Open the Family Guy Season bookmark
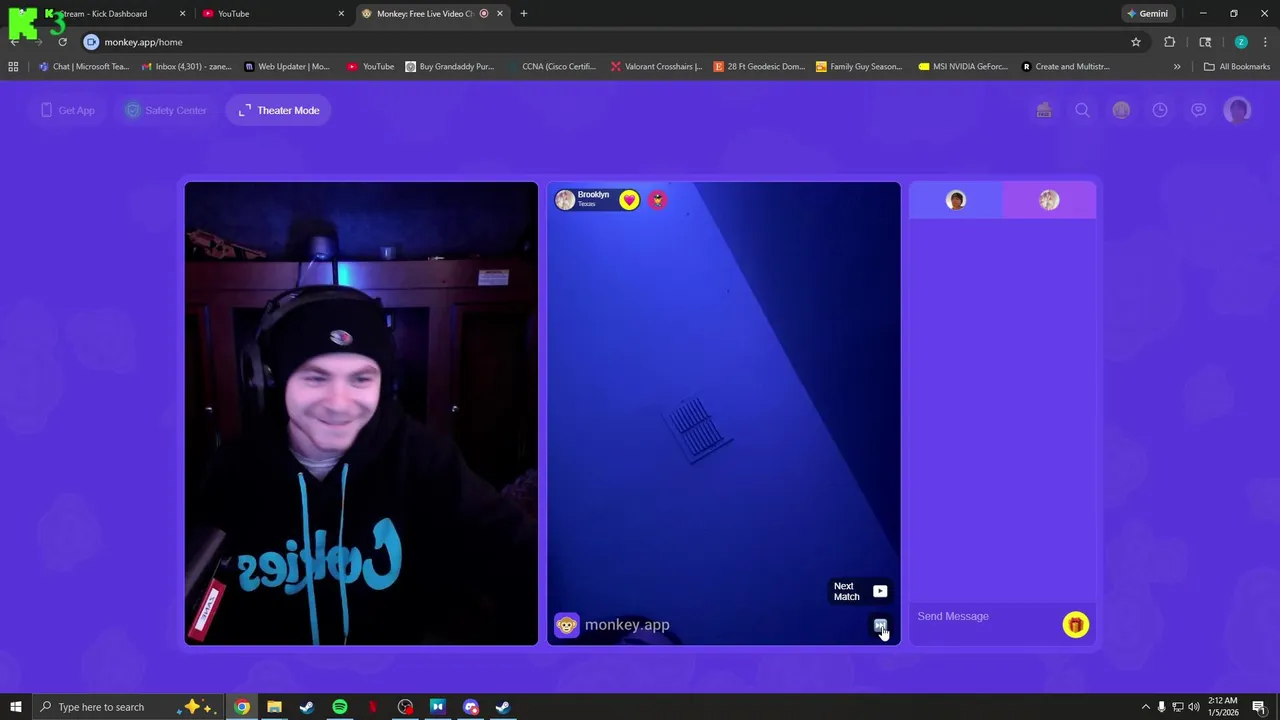Screen dimensions: 1280x720 click(860, 67)
